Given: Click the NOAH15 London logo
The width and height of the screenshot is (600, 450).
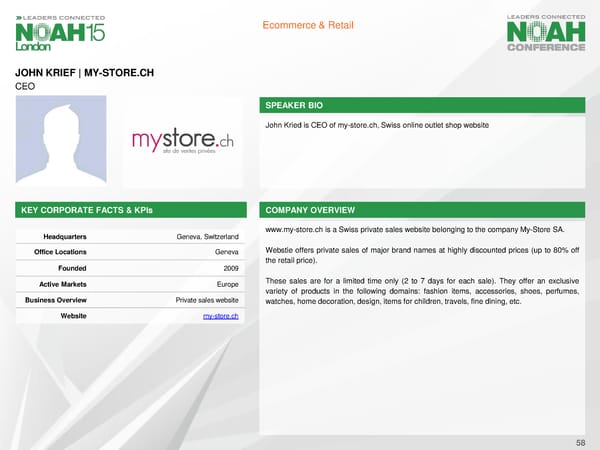Looking at the screenshot, I should [x=59, y=34].
